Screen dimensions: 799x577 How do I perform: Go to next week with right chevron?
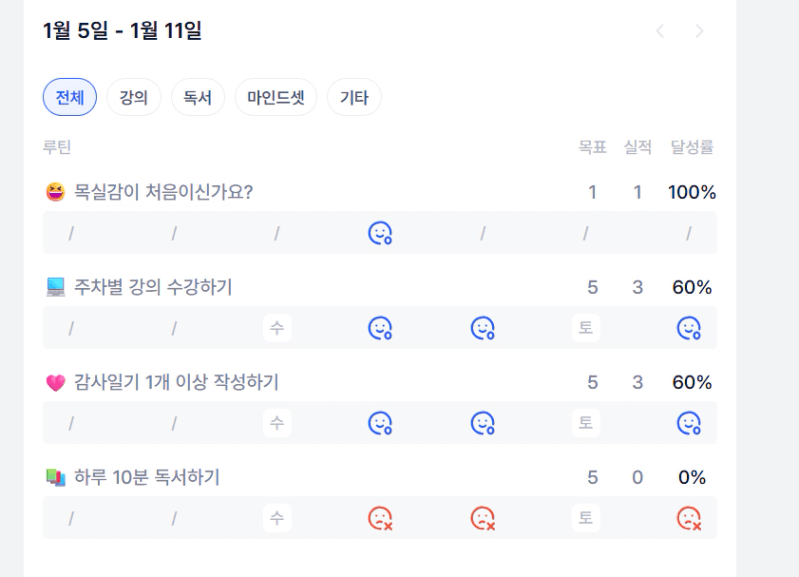pos(699,31)
